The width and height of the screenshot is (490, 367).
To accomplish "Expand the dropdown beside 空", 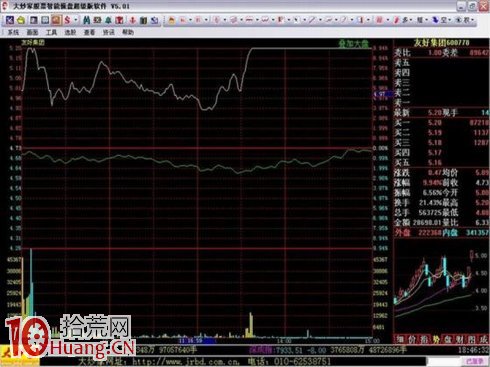I will 450,20.
